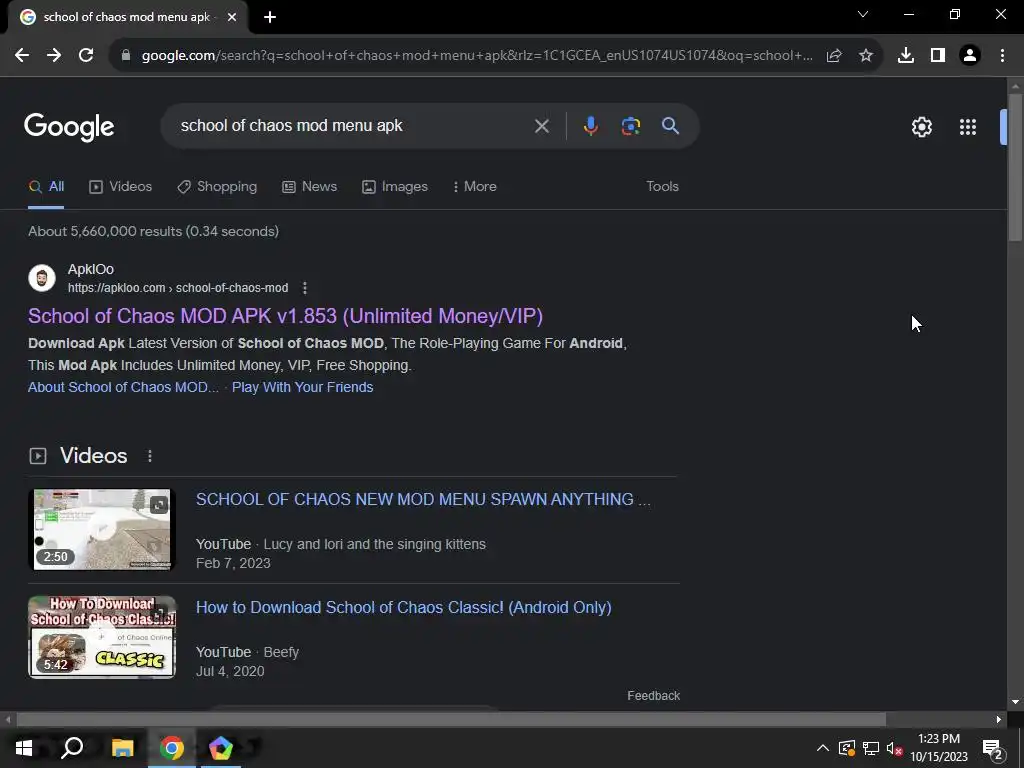Share this page from address bar
Viewport: 1024px width, 768px height.
834,56
